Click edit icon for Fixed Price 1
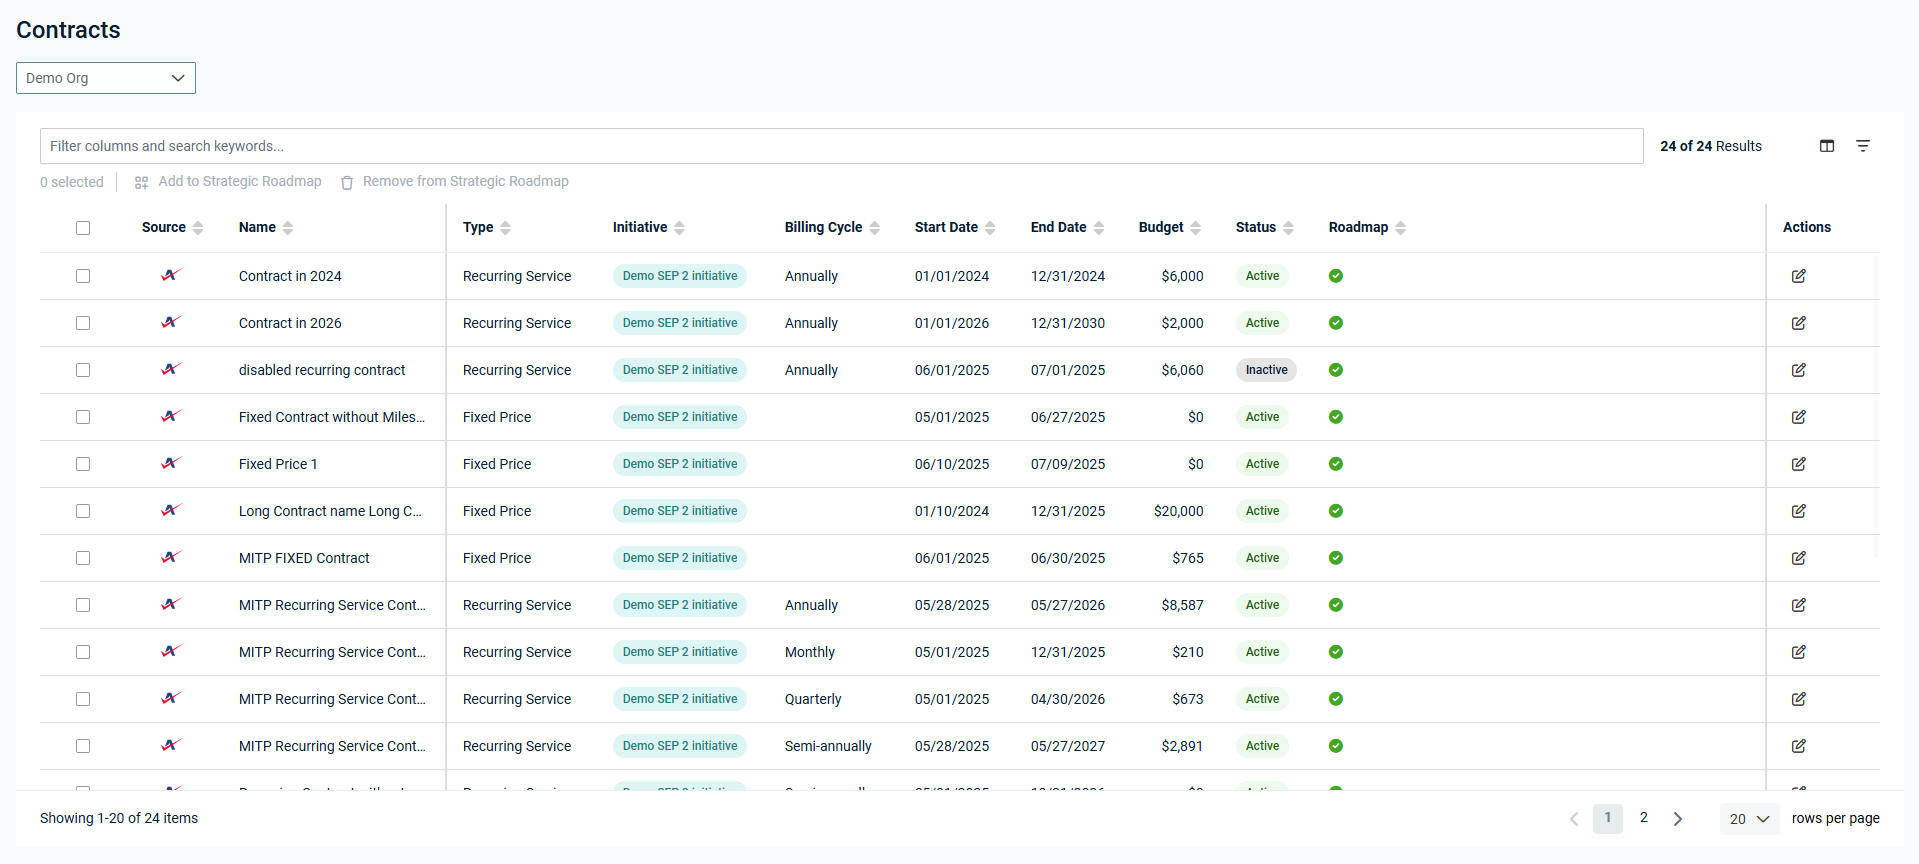 pyautogui.click(x=1798, y=464)
